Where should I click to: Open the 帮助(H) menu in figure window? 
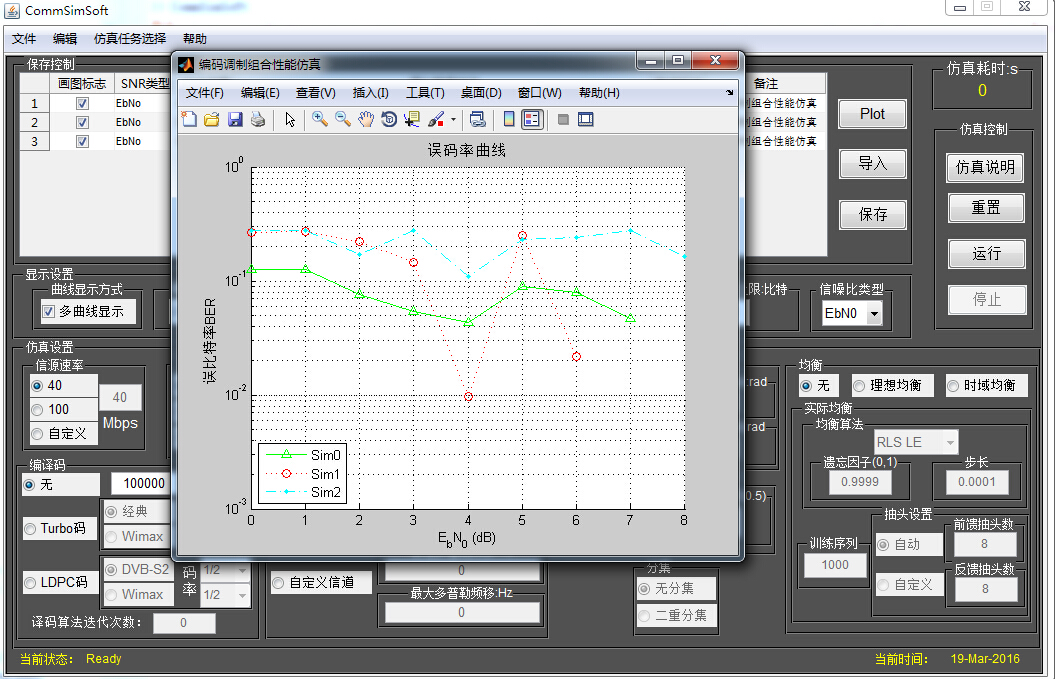[x=599, y=93]
